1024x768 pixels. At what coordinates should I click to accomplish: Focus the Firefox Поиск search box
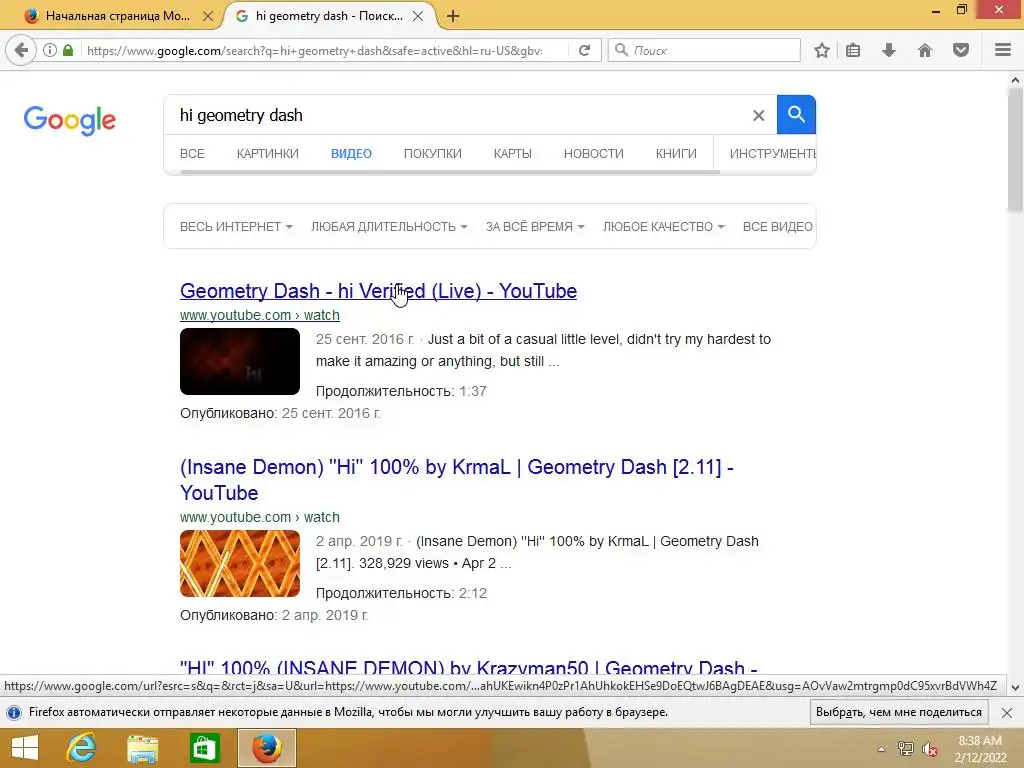coord(704,50)
